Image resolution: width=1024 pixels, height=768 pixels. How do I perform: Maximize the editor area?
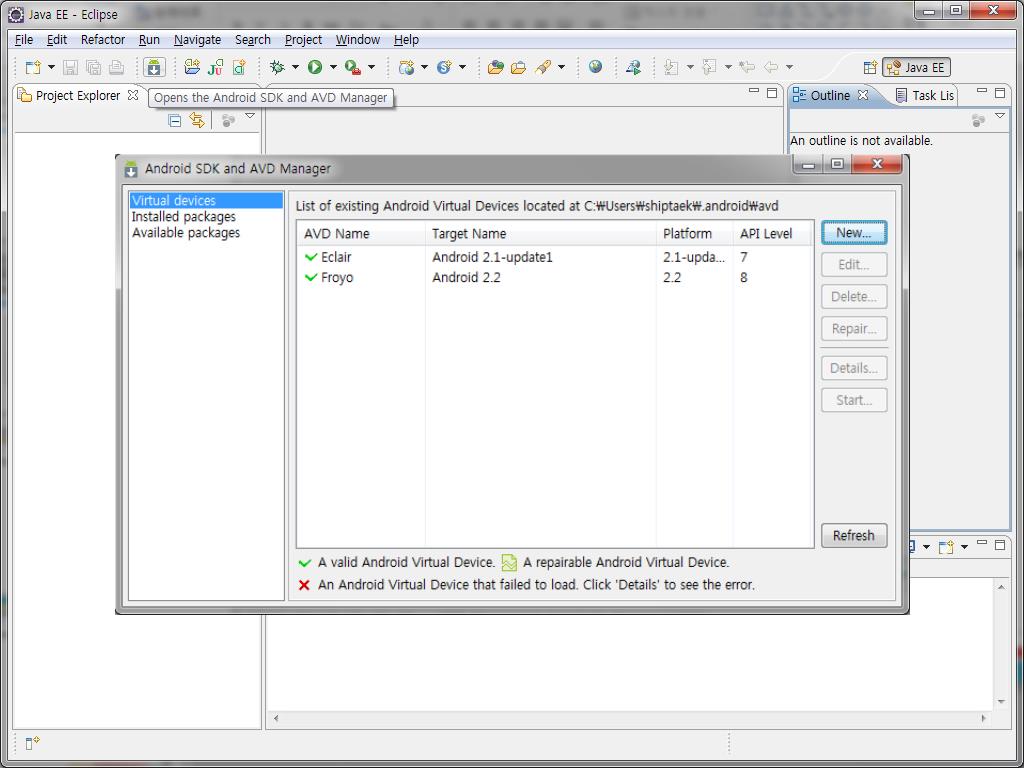[772, 93]
